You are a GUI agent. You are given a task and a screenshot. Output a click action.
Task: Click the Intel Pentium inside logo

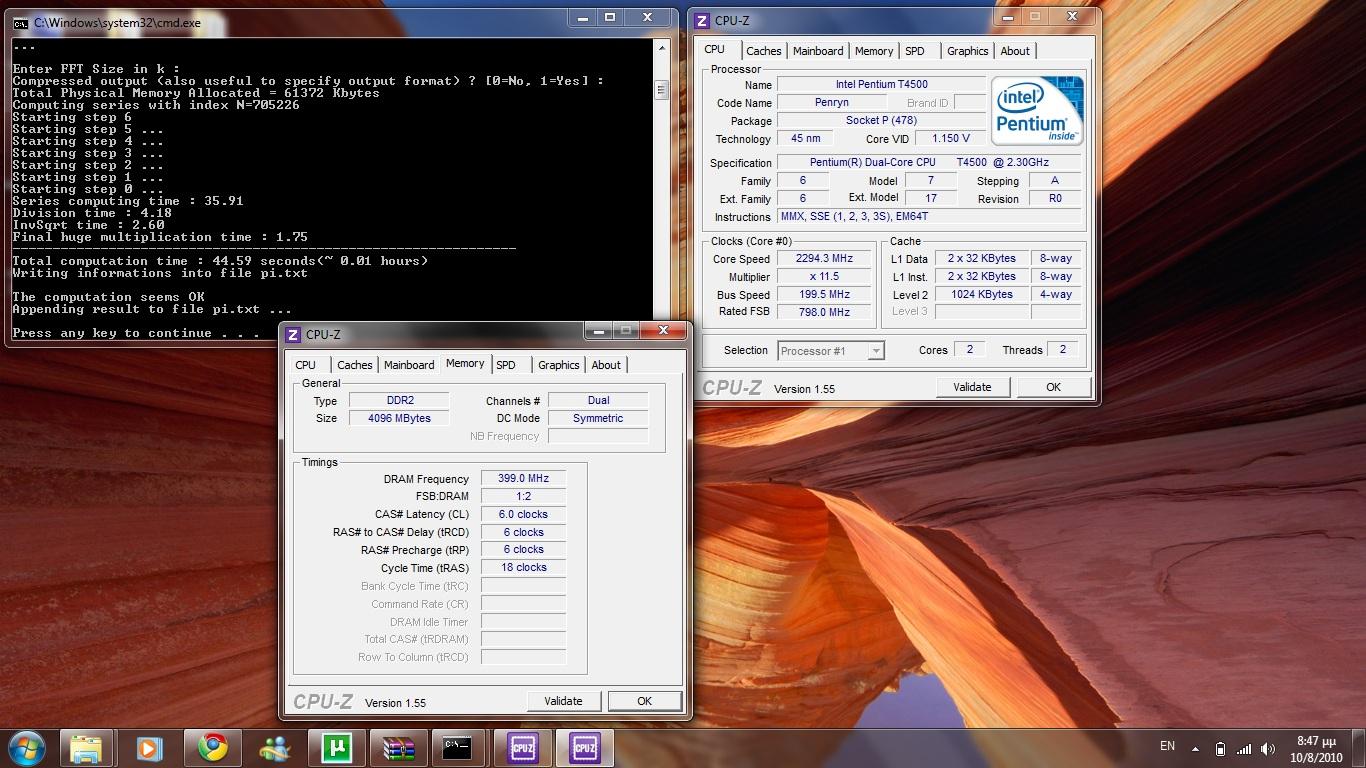pyautogui.click(x=1037, y=110)
